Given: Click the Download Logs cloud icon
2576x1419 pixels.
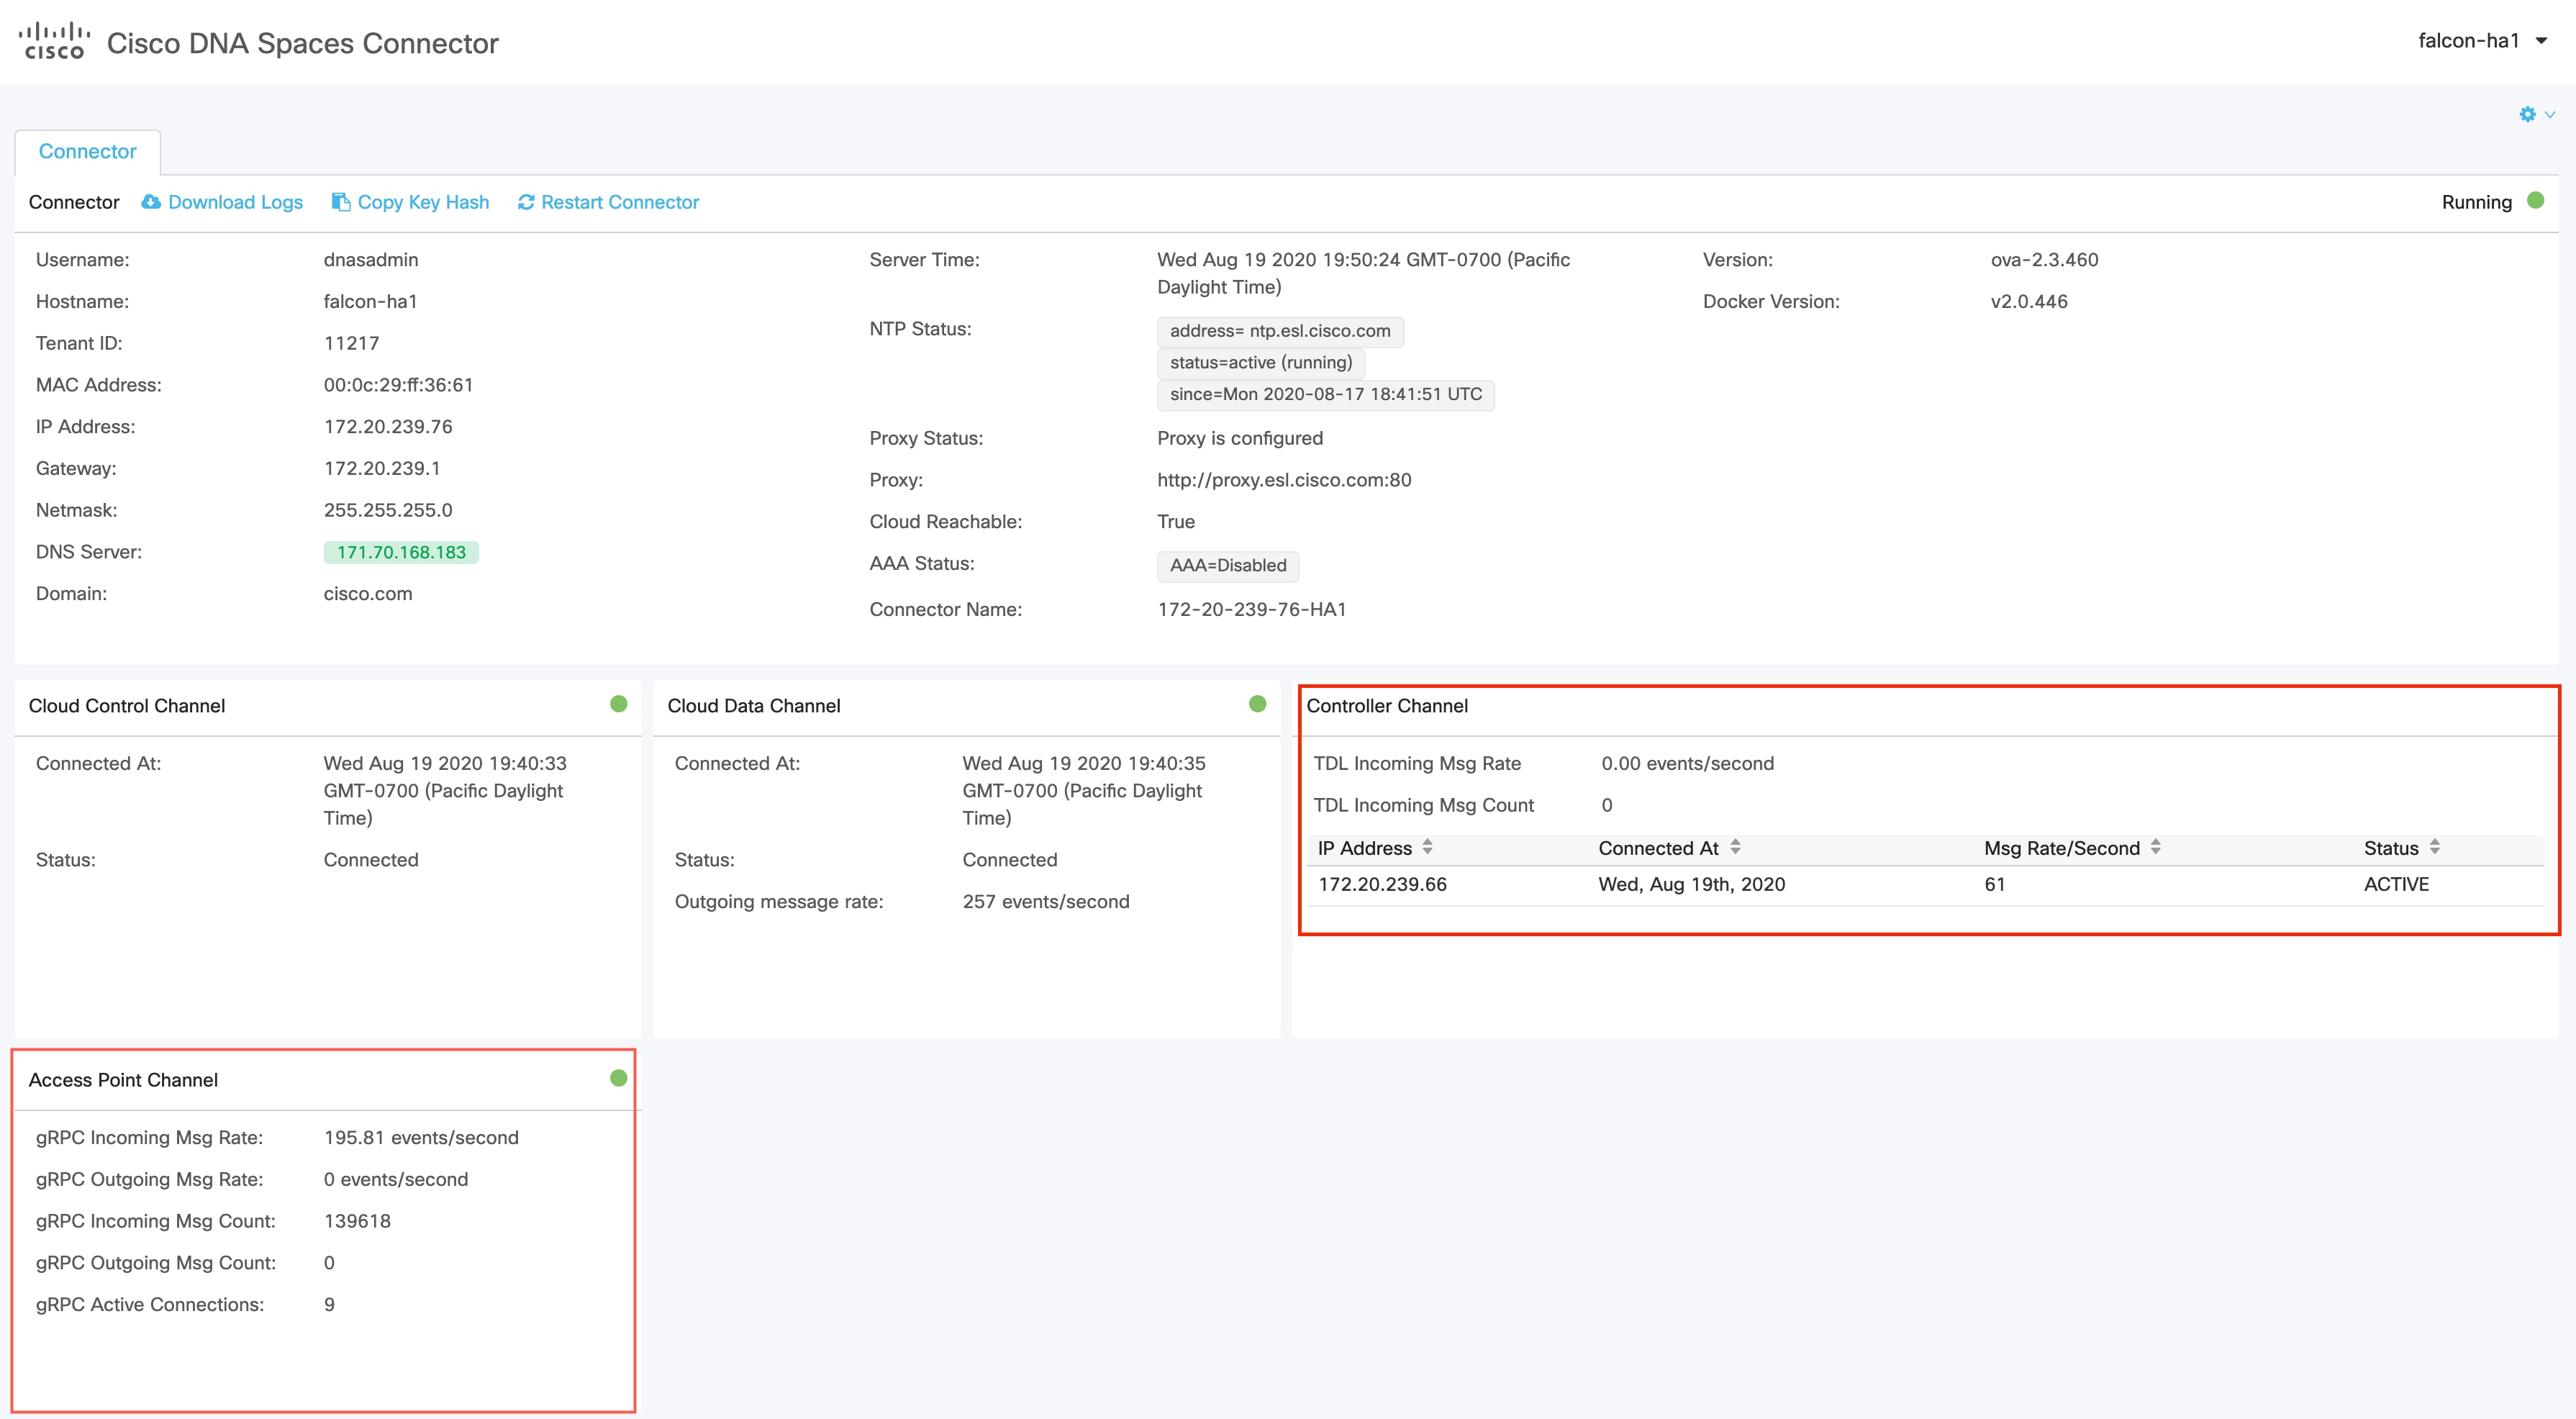Looking at the screenshot, I should pyautogui.click(x=151, y=202).
